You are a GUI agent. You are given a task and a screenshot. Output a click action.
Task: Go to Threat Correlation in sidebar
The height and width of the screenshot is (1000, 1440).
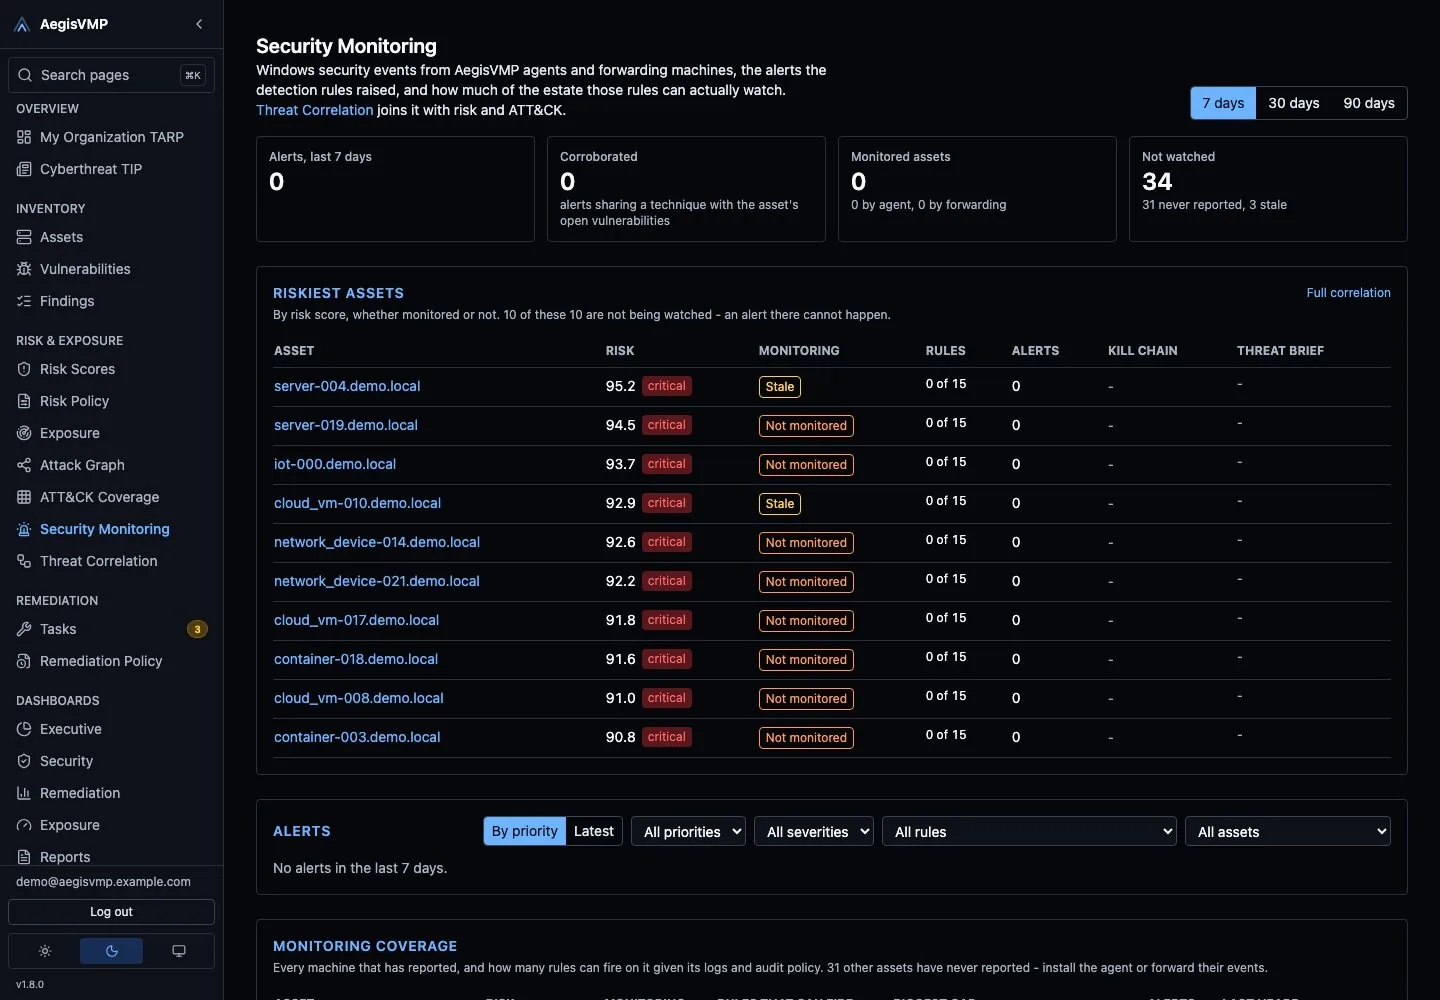pos(111,561)
